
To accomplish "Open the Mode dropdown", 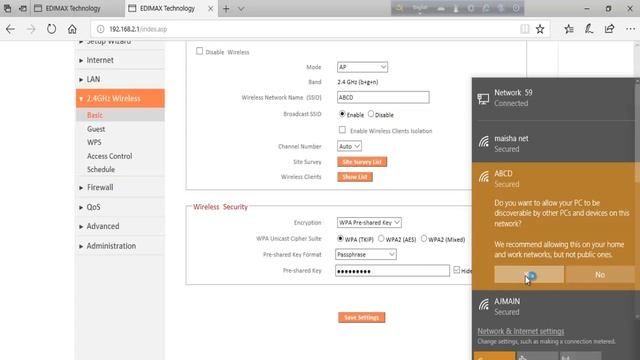I will point(362,67).
